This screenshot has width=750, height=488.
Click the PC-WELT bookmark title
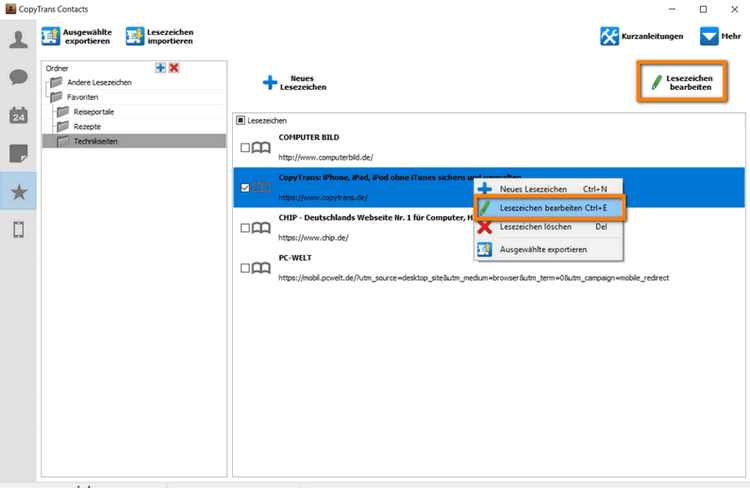pyautogui.click(x=295, y=258)
